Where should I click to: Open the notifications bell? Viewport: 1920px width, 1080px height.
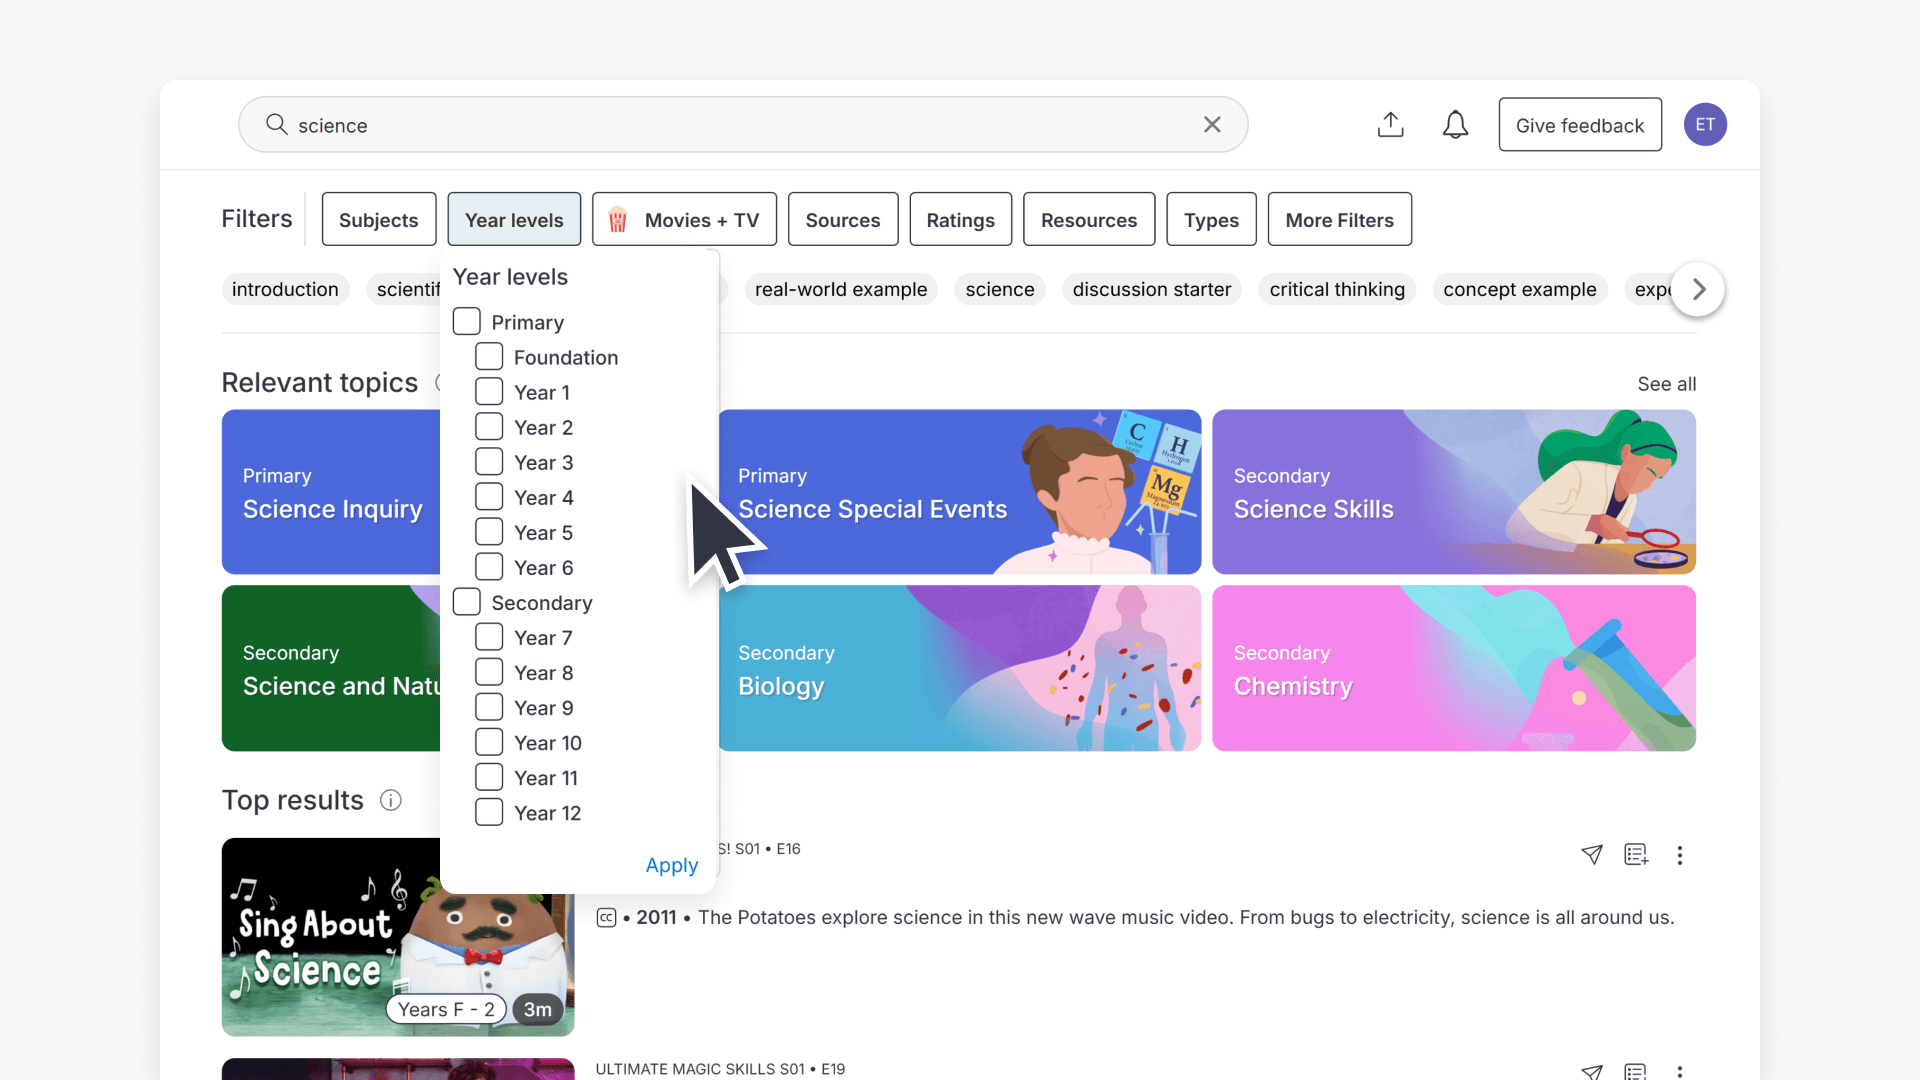(1455, 124)
